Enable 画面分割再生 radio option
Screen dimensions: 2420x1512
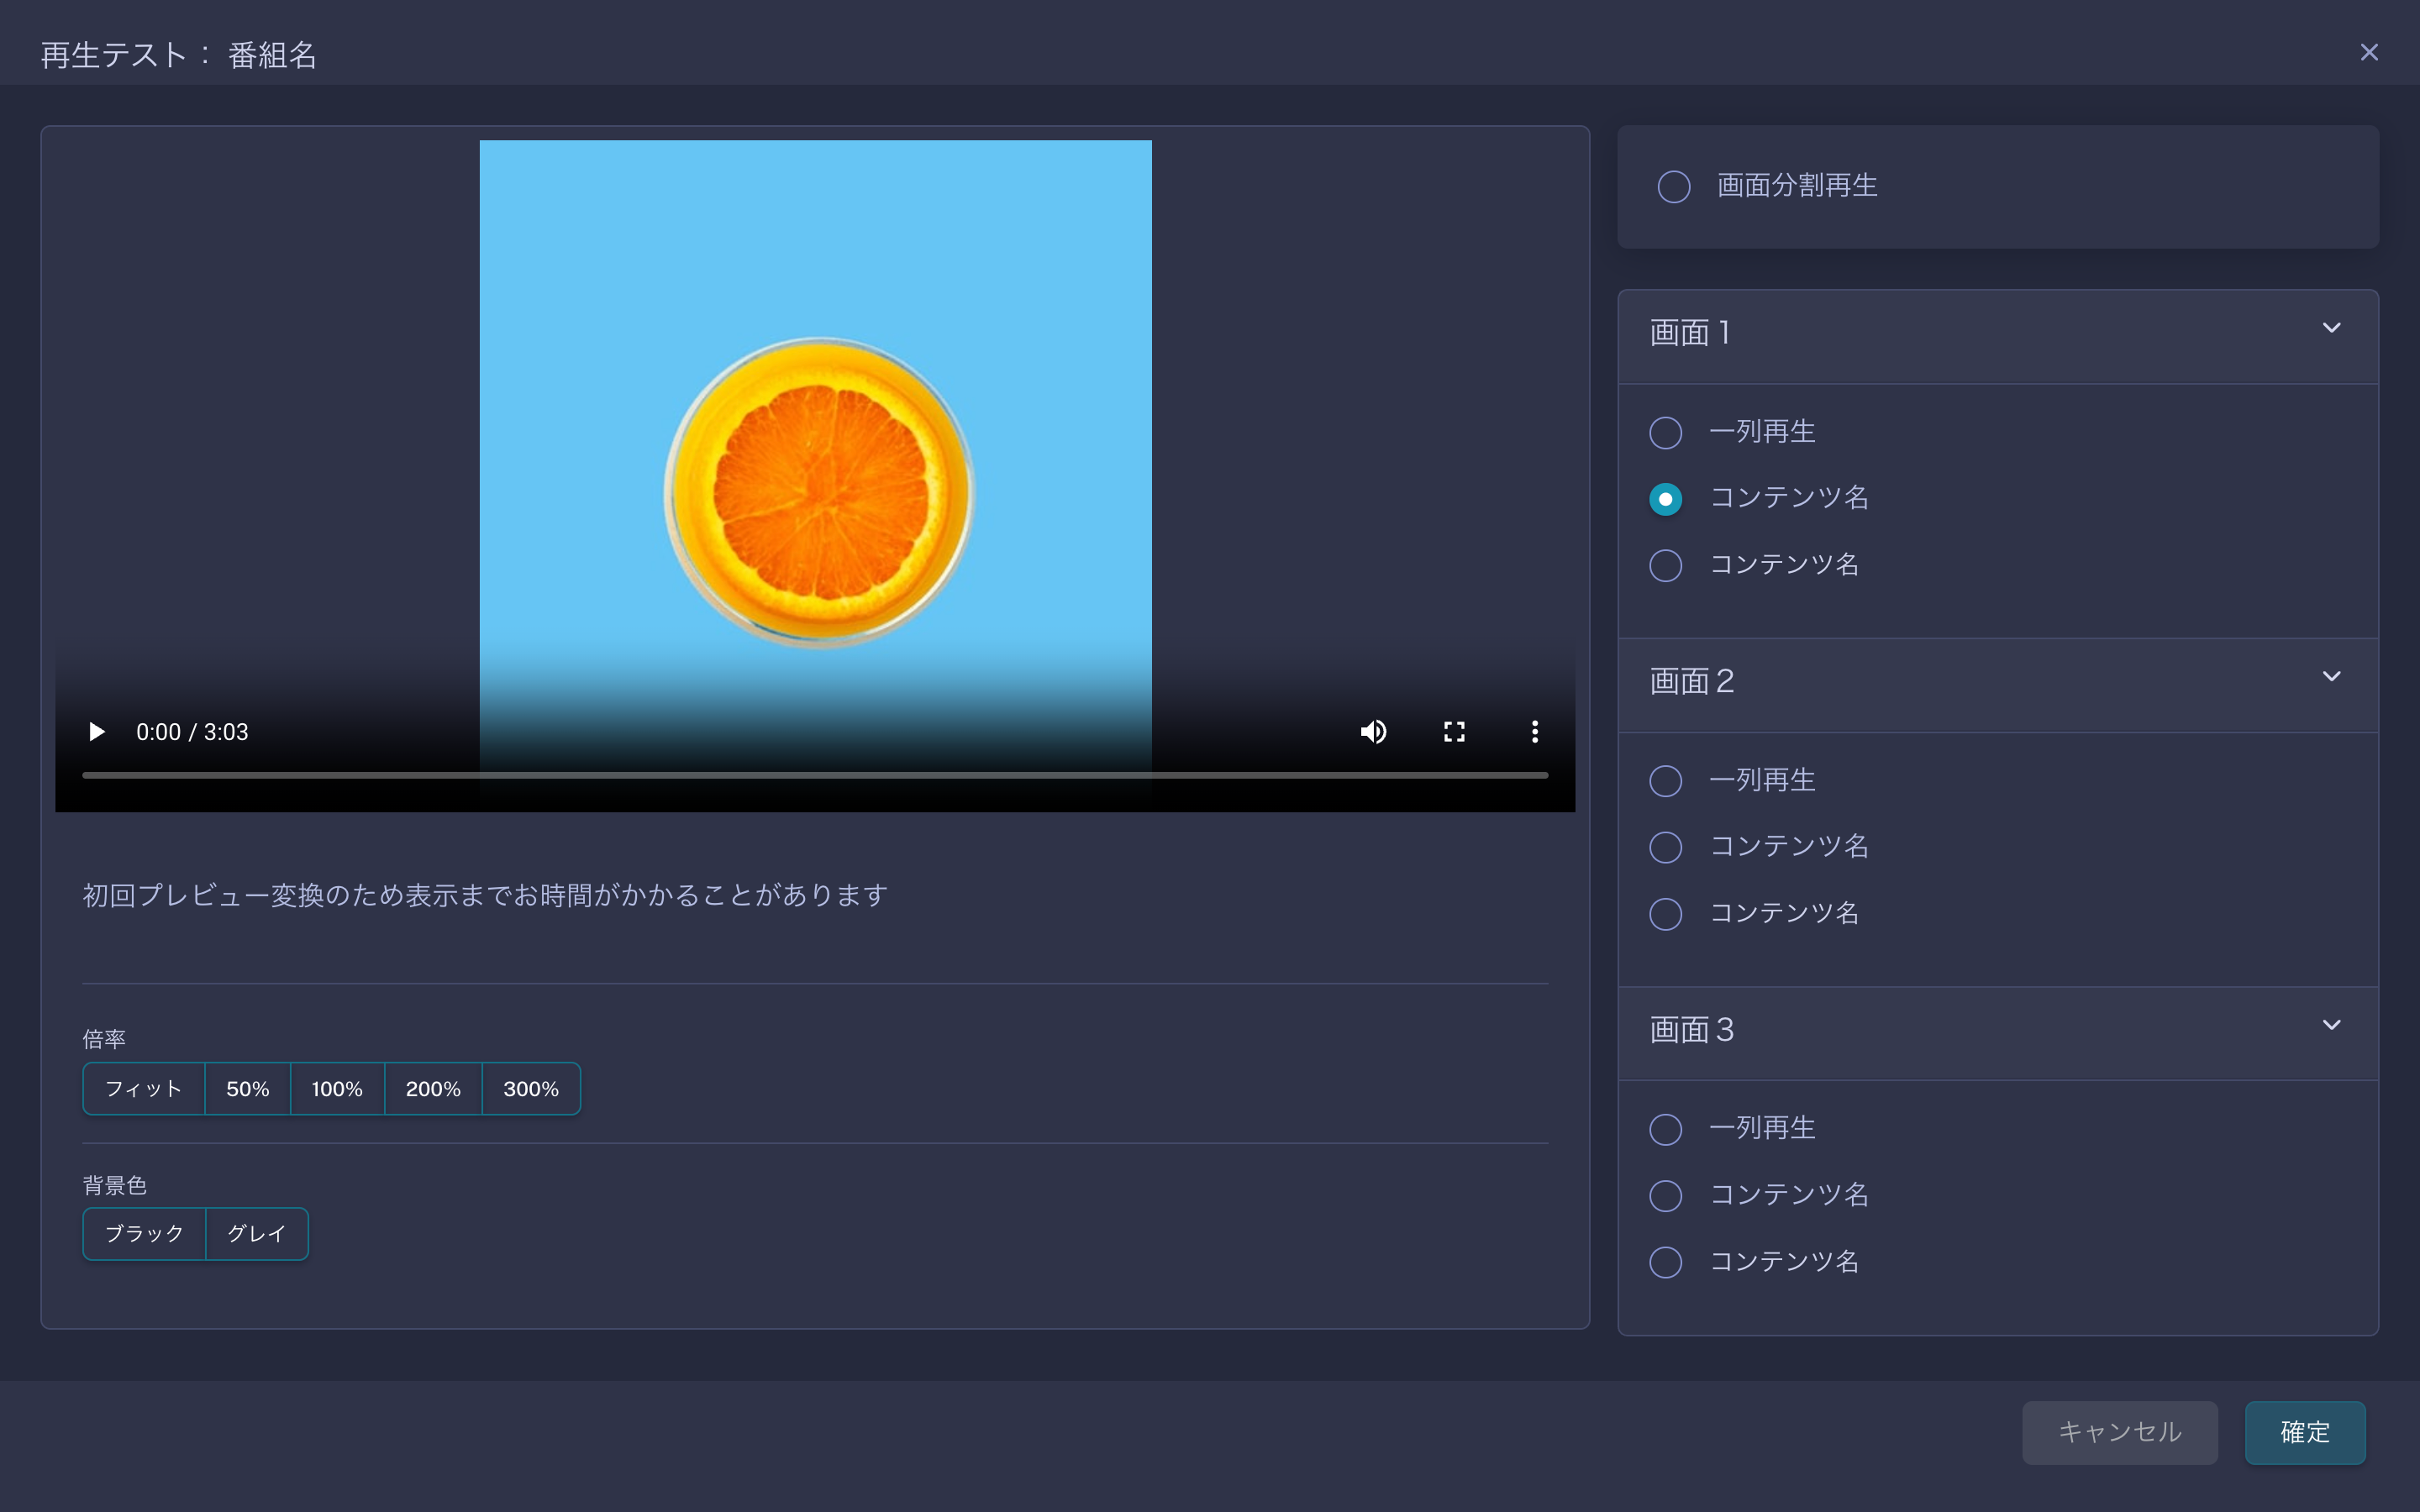click(x=1673, y=187)
